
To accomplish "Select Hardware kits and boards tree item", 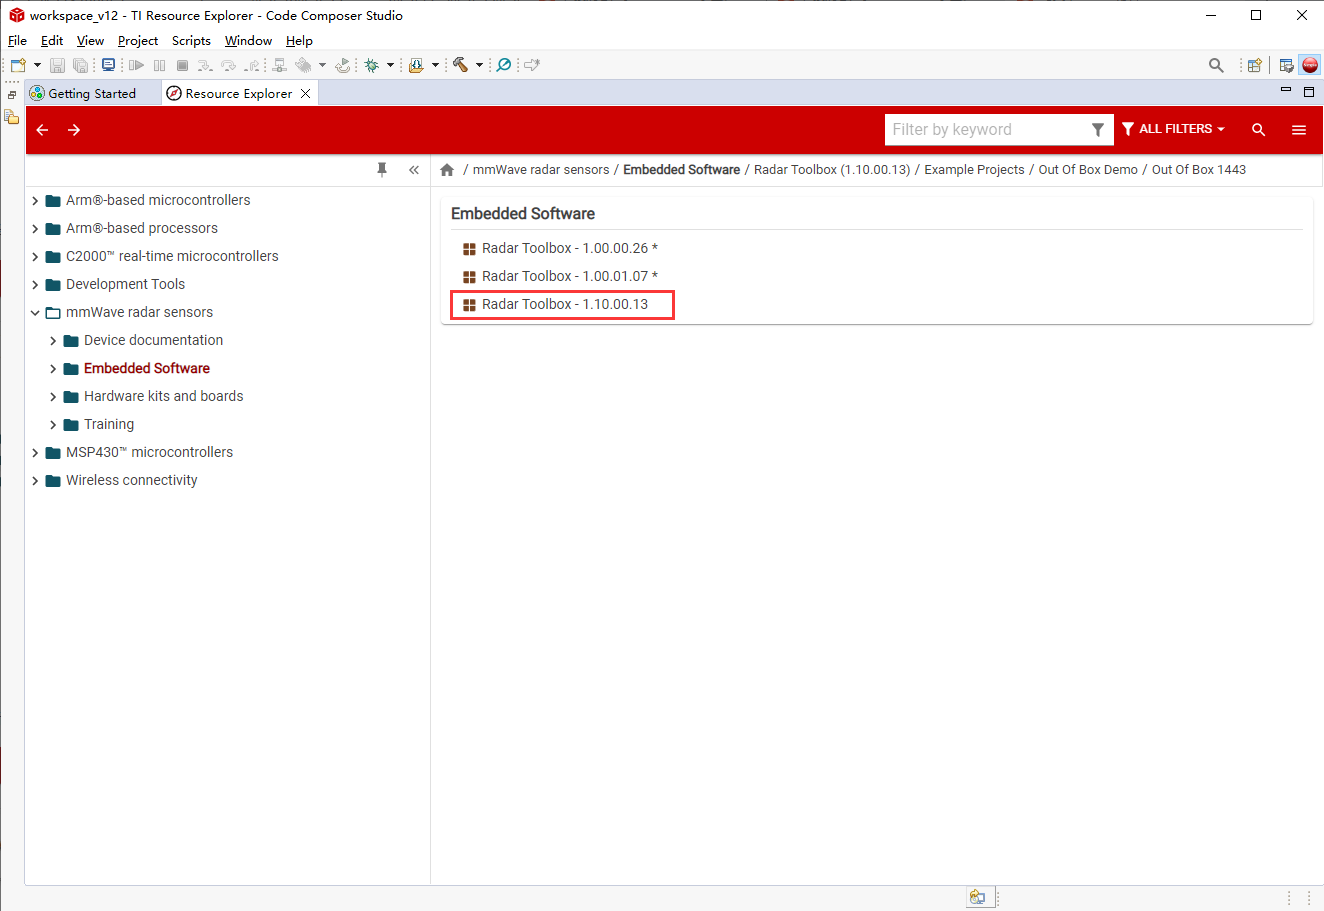I will click(164, 396).
